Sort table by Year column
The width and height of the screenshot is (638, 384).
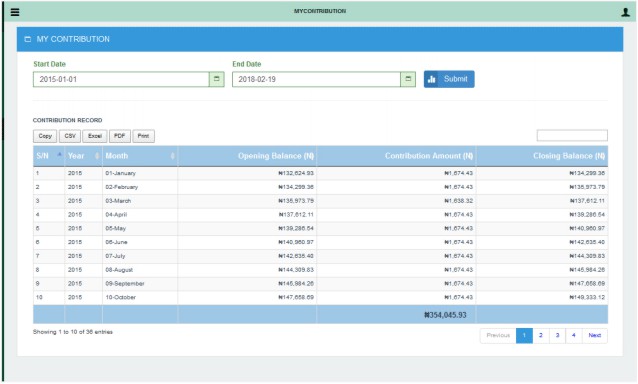[83, 156]
